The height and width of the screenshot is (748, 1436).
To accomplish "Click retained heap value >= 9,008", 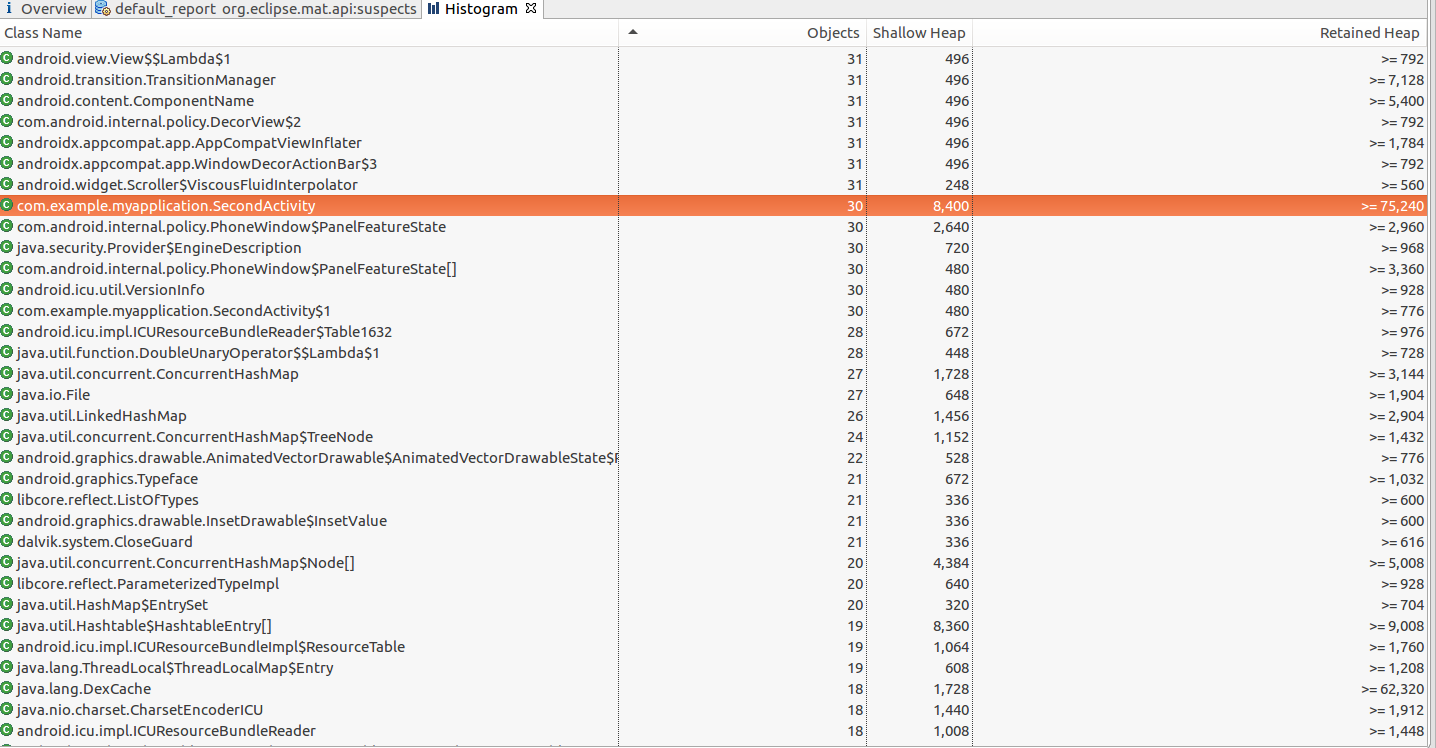I will coord(1396,626).
